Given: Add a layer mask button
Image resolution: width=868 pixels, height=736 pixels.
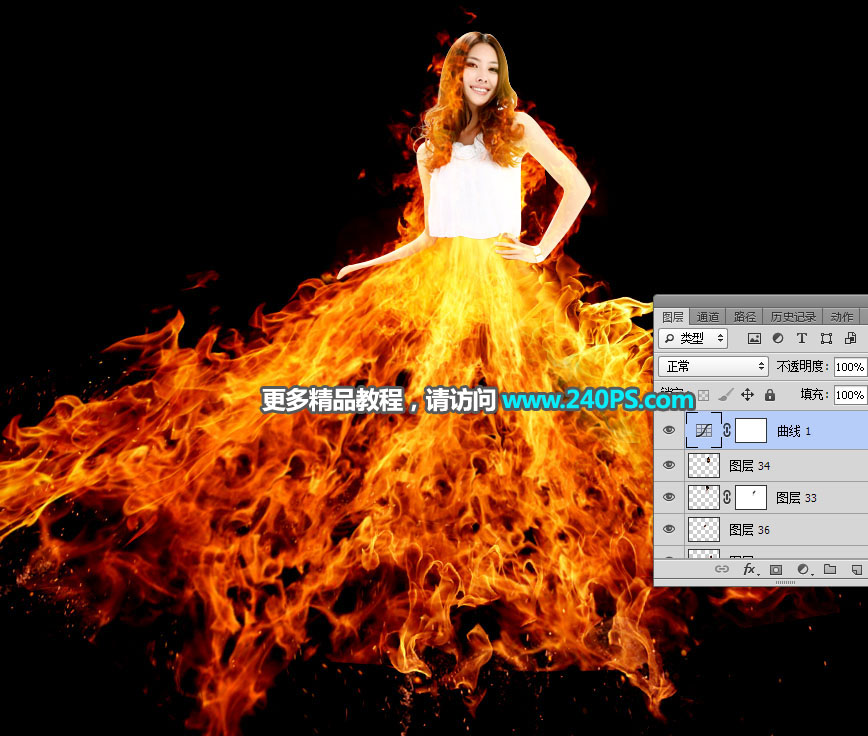Looking at the screenshot, I should [776, 569].
